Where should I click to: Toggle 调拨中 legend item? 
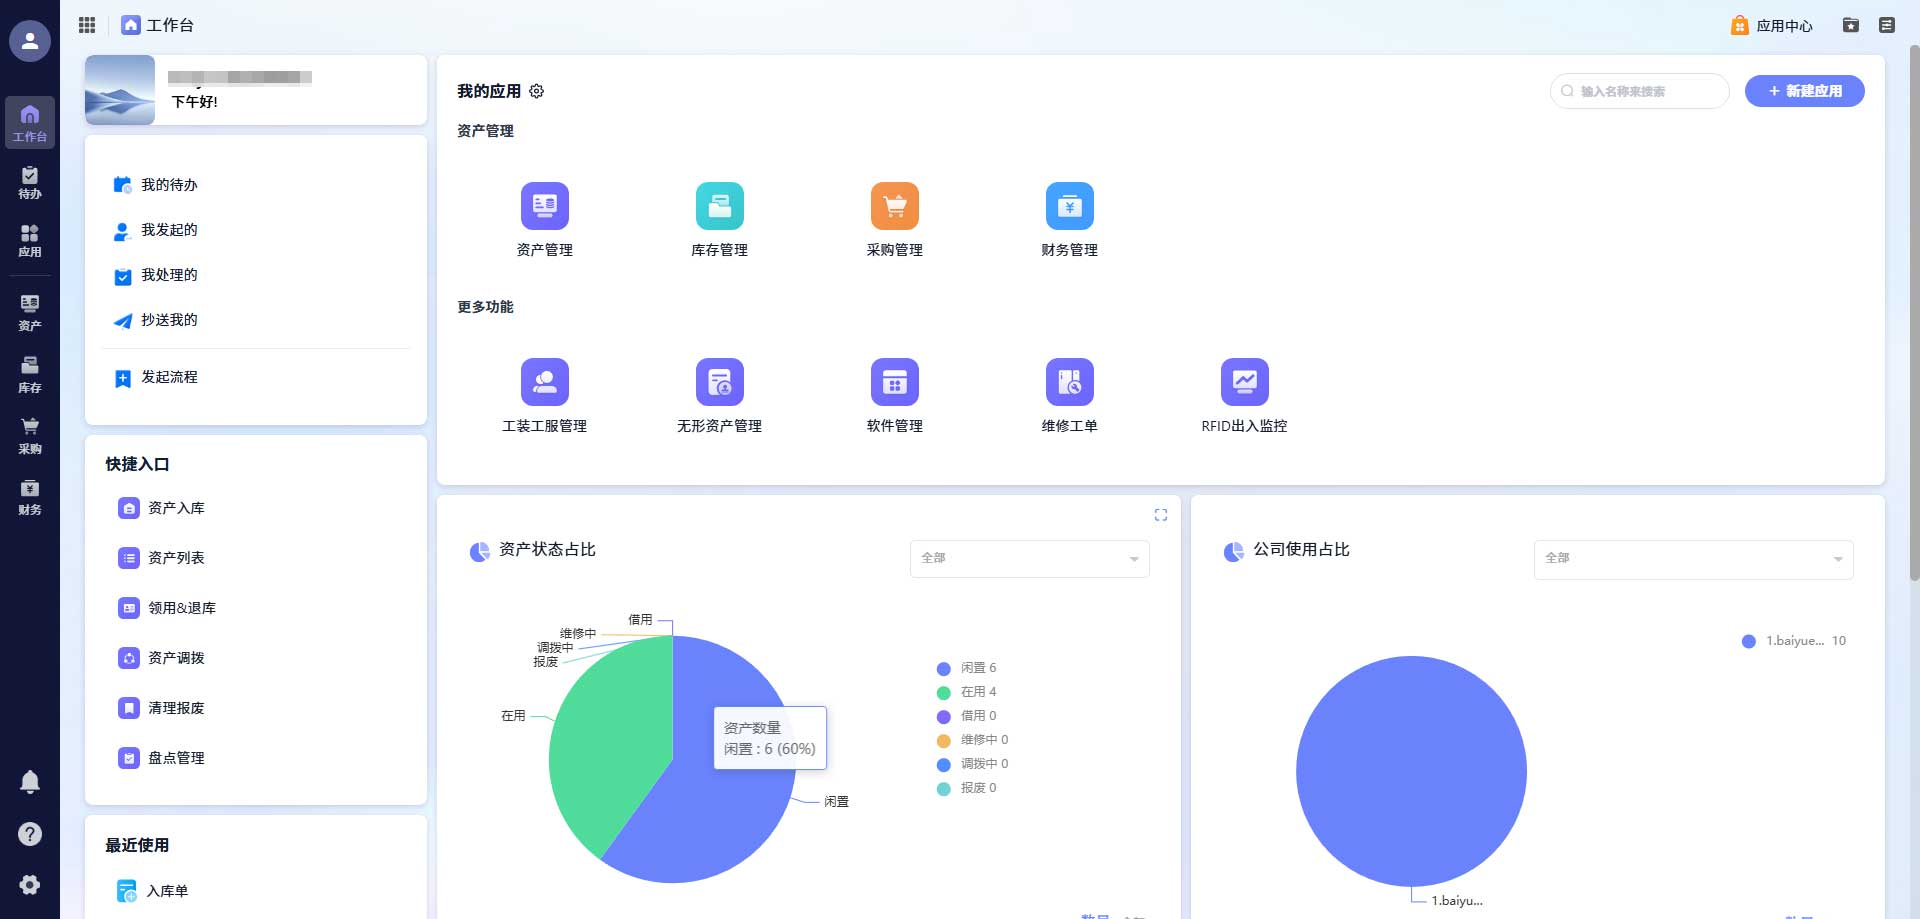coord(972,764)
